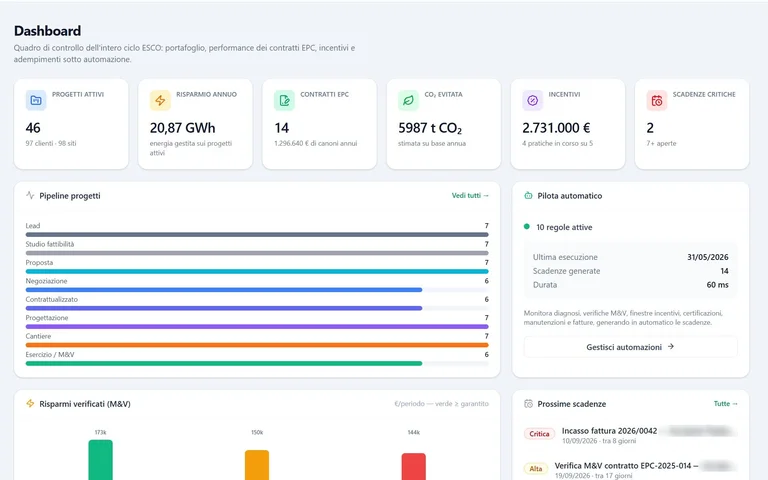Open the Incasso fattura 2026/0042 deadline
The height and width of the screenshot is (480, 768).
(630, 435)
